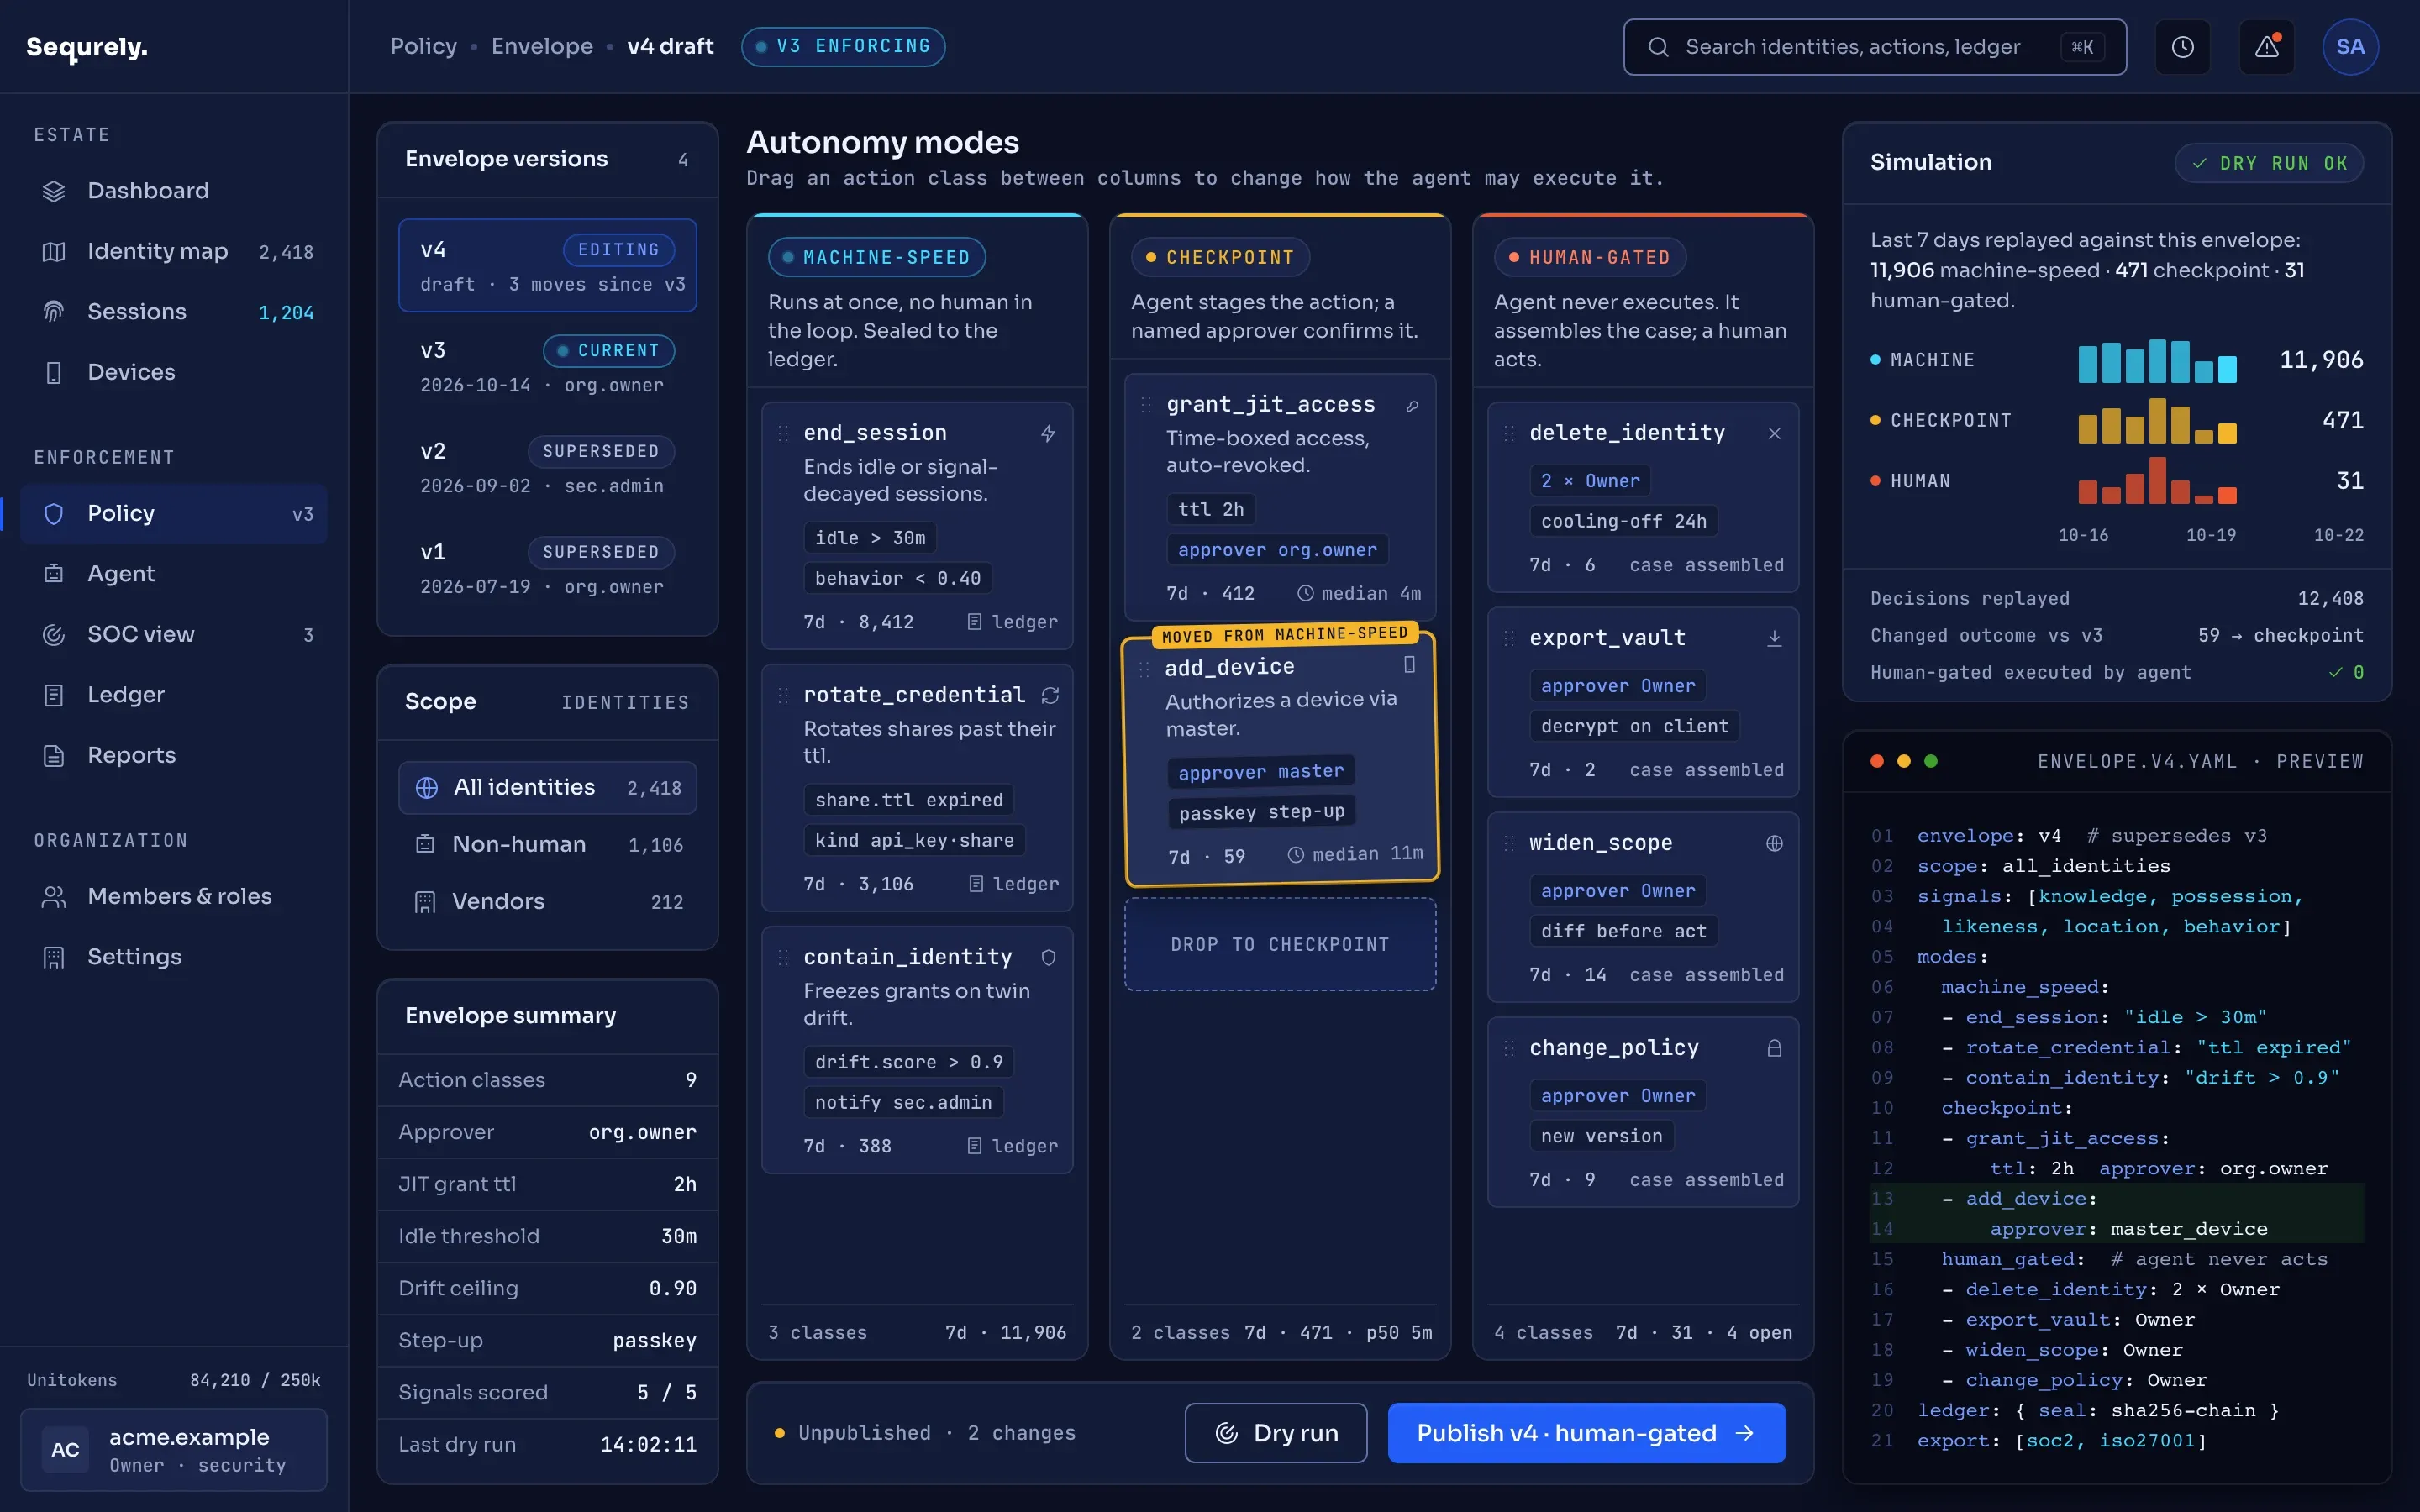Click the V3 ENFORCING status badge
Screen dimensions: 2420x1512
843,46
